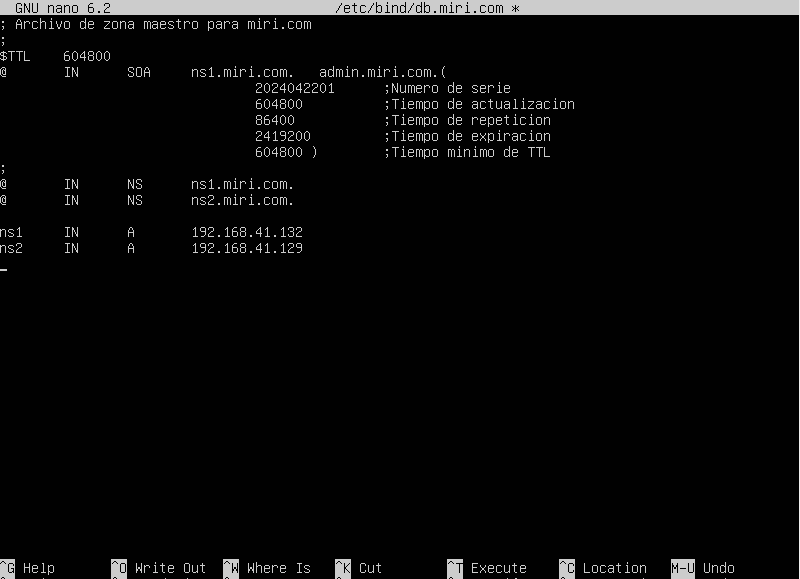
Task: Click the GNU nano 6.2 title text
Action: tap(62, 8)
